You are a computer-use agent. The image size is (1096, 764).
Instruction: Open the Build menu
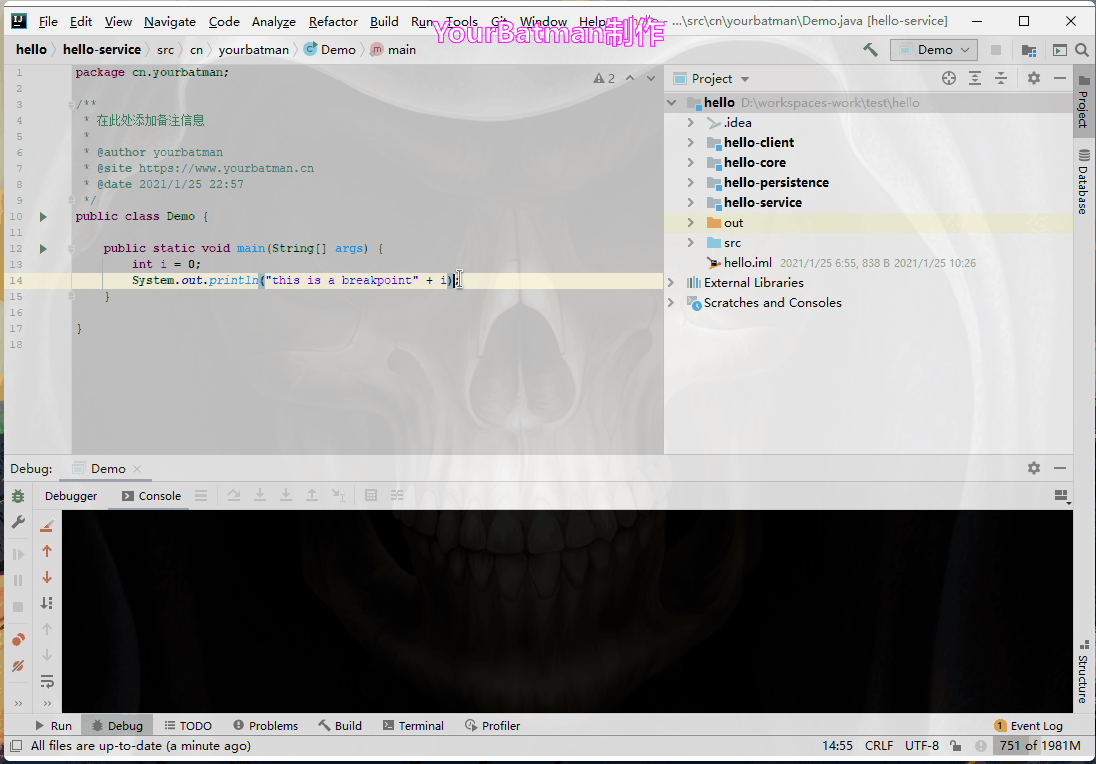384,22
